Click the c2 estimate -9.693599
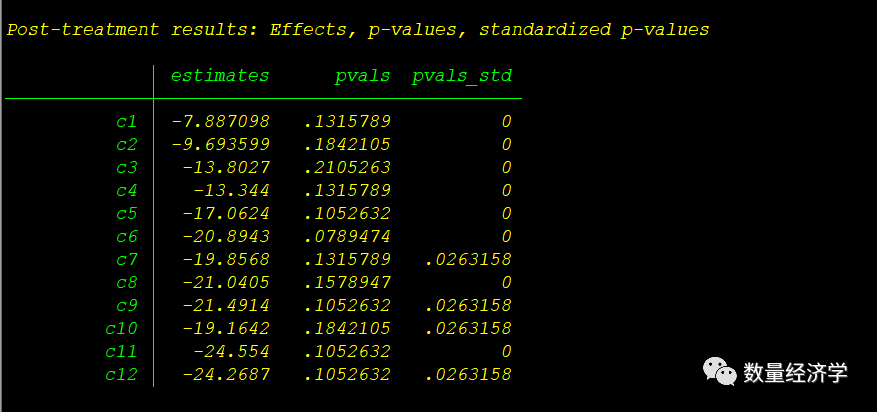 [x=220, y=144]
